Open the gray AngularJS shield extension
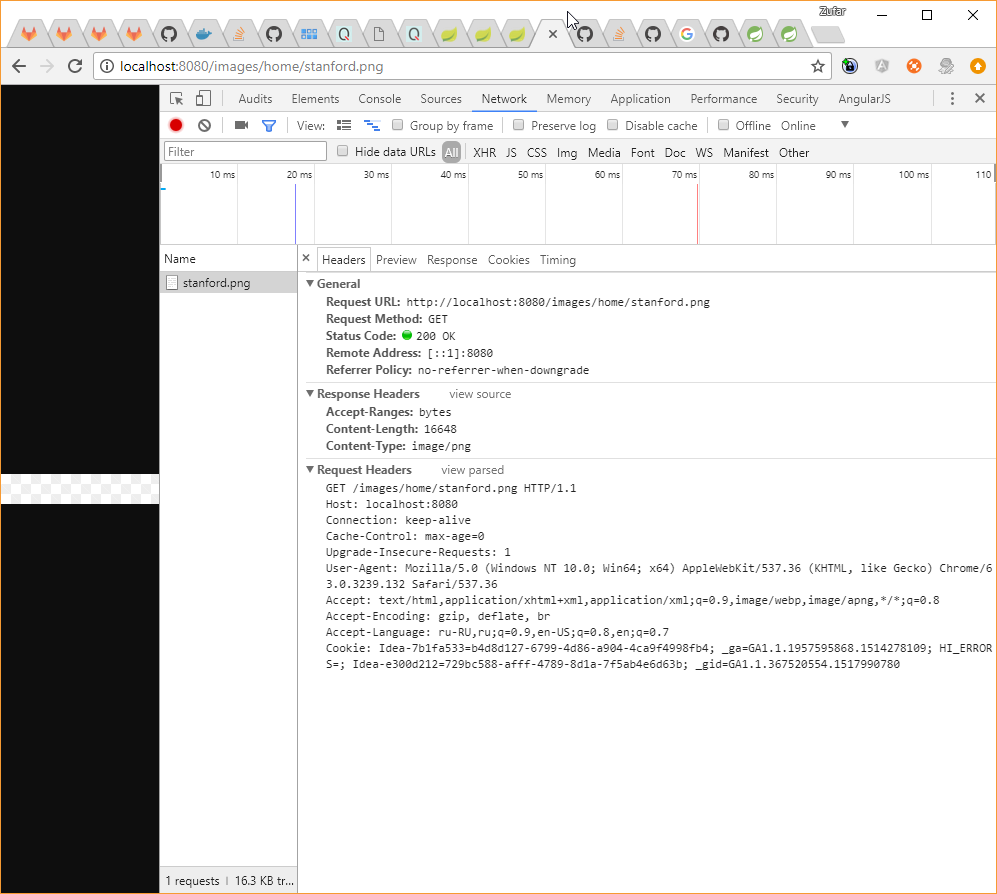This screenshot has width=997, height=894. tap(881, 66)
